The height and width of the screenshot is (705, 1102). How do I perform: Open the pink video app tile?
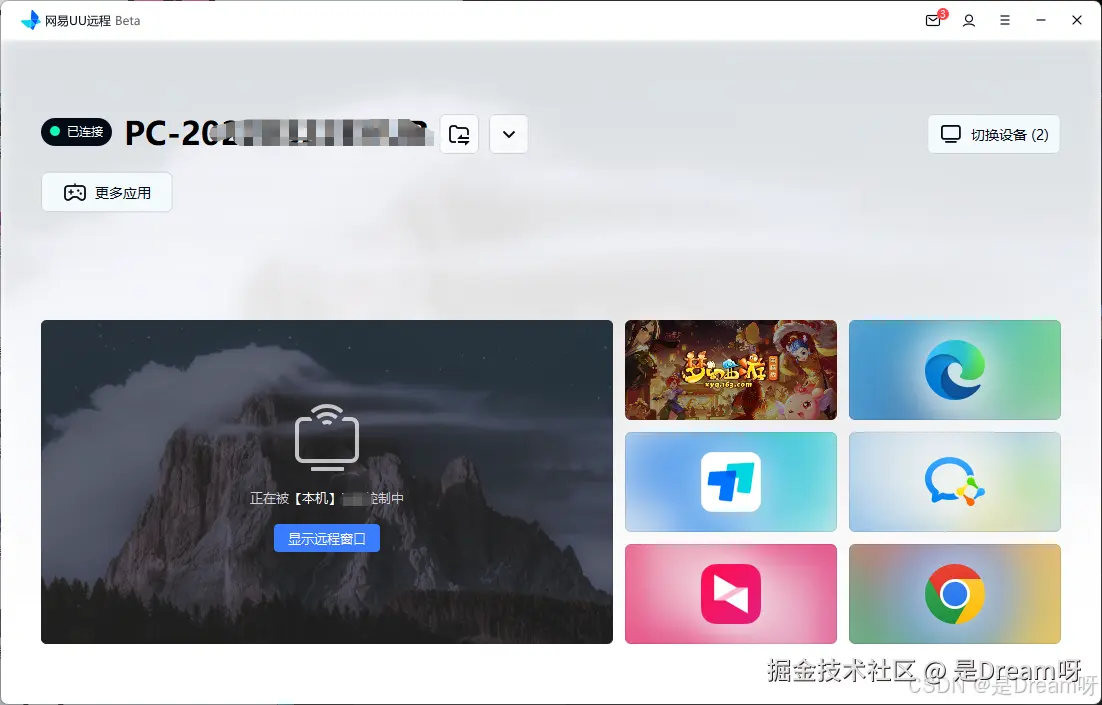coord(730,593)
